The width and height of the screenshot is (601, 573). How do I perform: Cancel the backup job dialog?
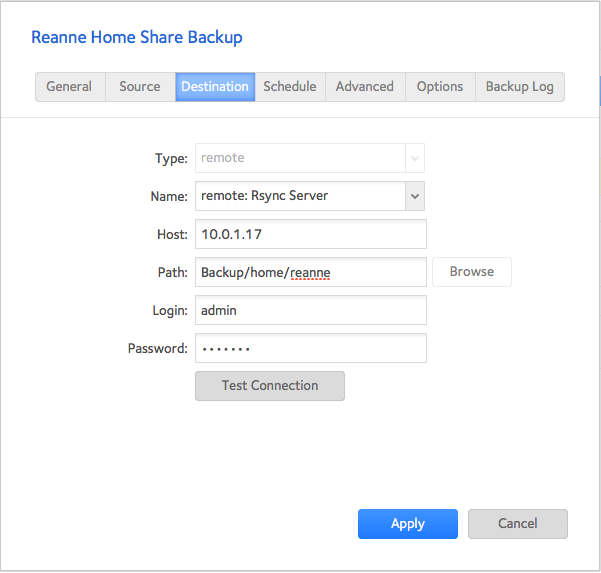click(518, 524)
